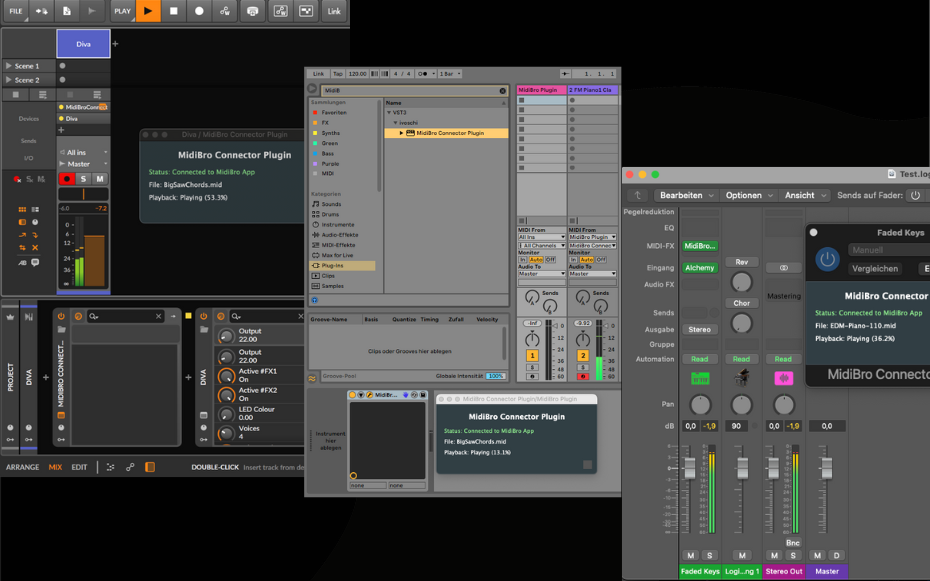Image resolution: width=930 pixels, height=581 pixels.
Task: Collapse the VST3 folder in Ableton browser
Action: coord(389,113)
